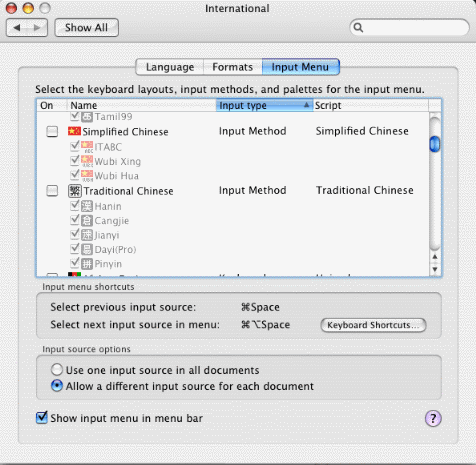
Task: Click the Pinyin label
Action: 108,264
